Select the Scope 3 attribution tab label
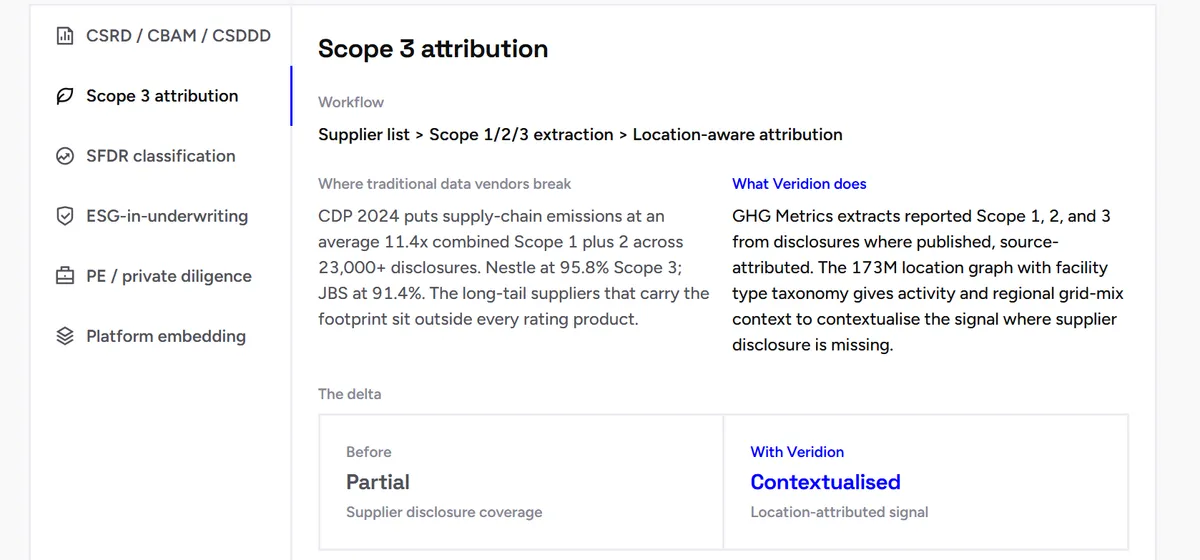1200x560 pixels. (x=162, y=96)
